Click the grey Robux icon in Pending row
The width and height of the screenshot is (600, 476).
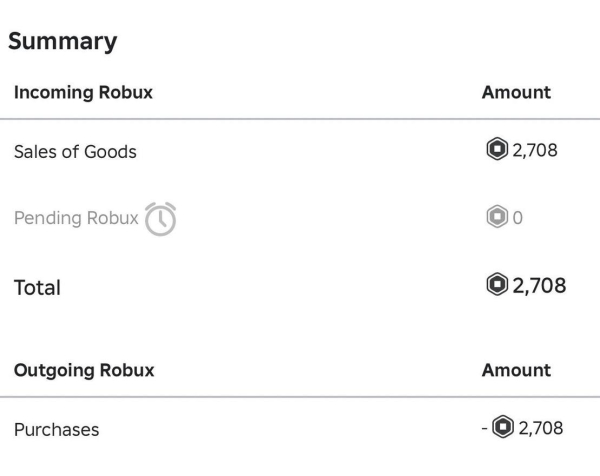(x=497, y=219)
